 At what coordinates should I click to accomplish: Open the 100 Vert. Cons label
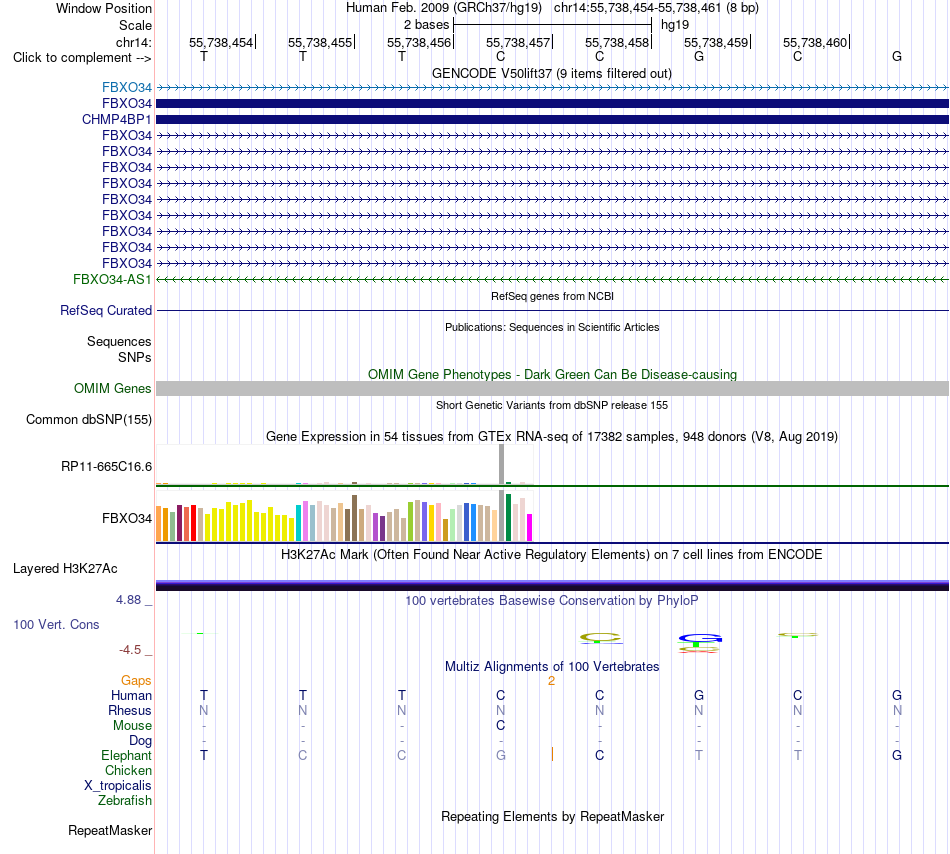pyautogui.click(x=56, y=624)
